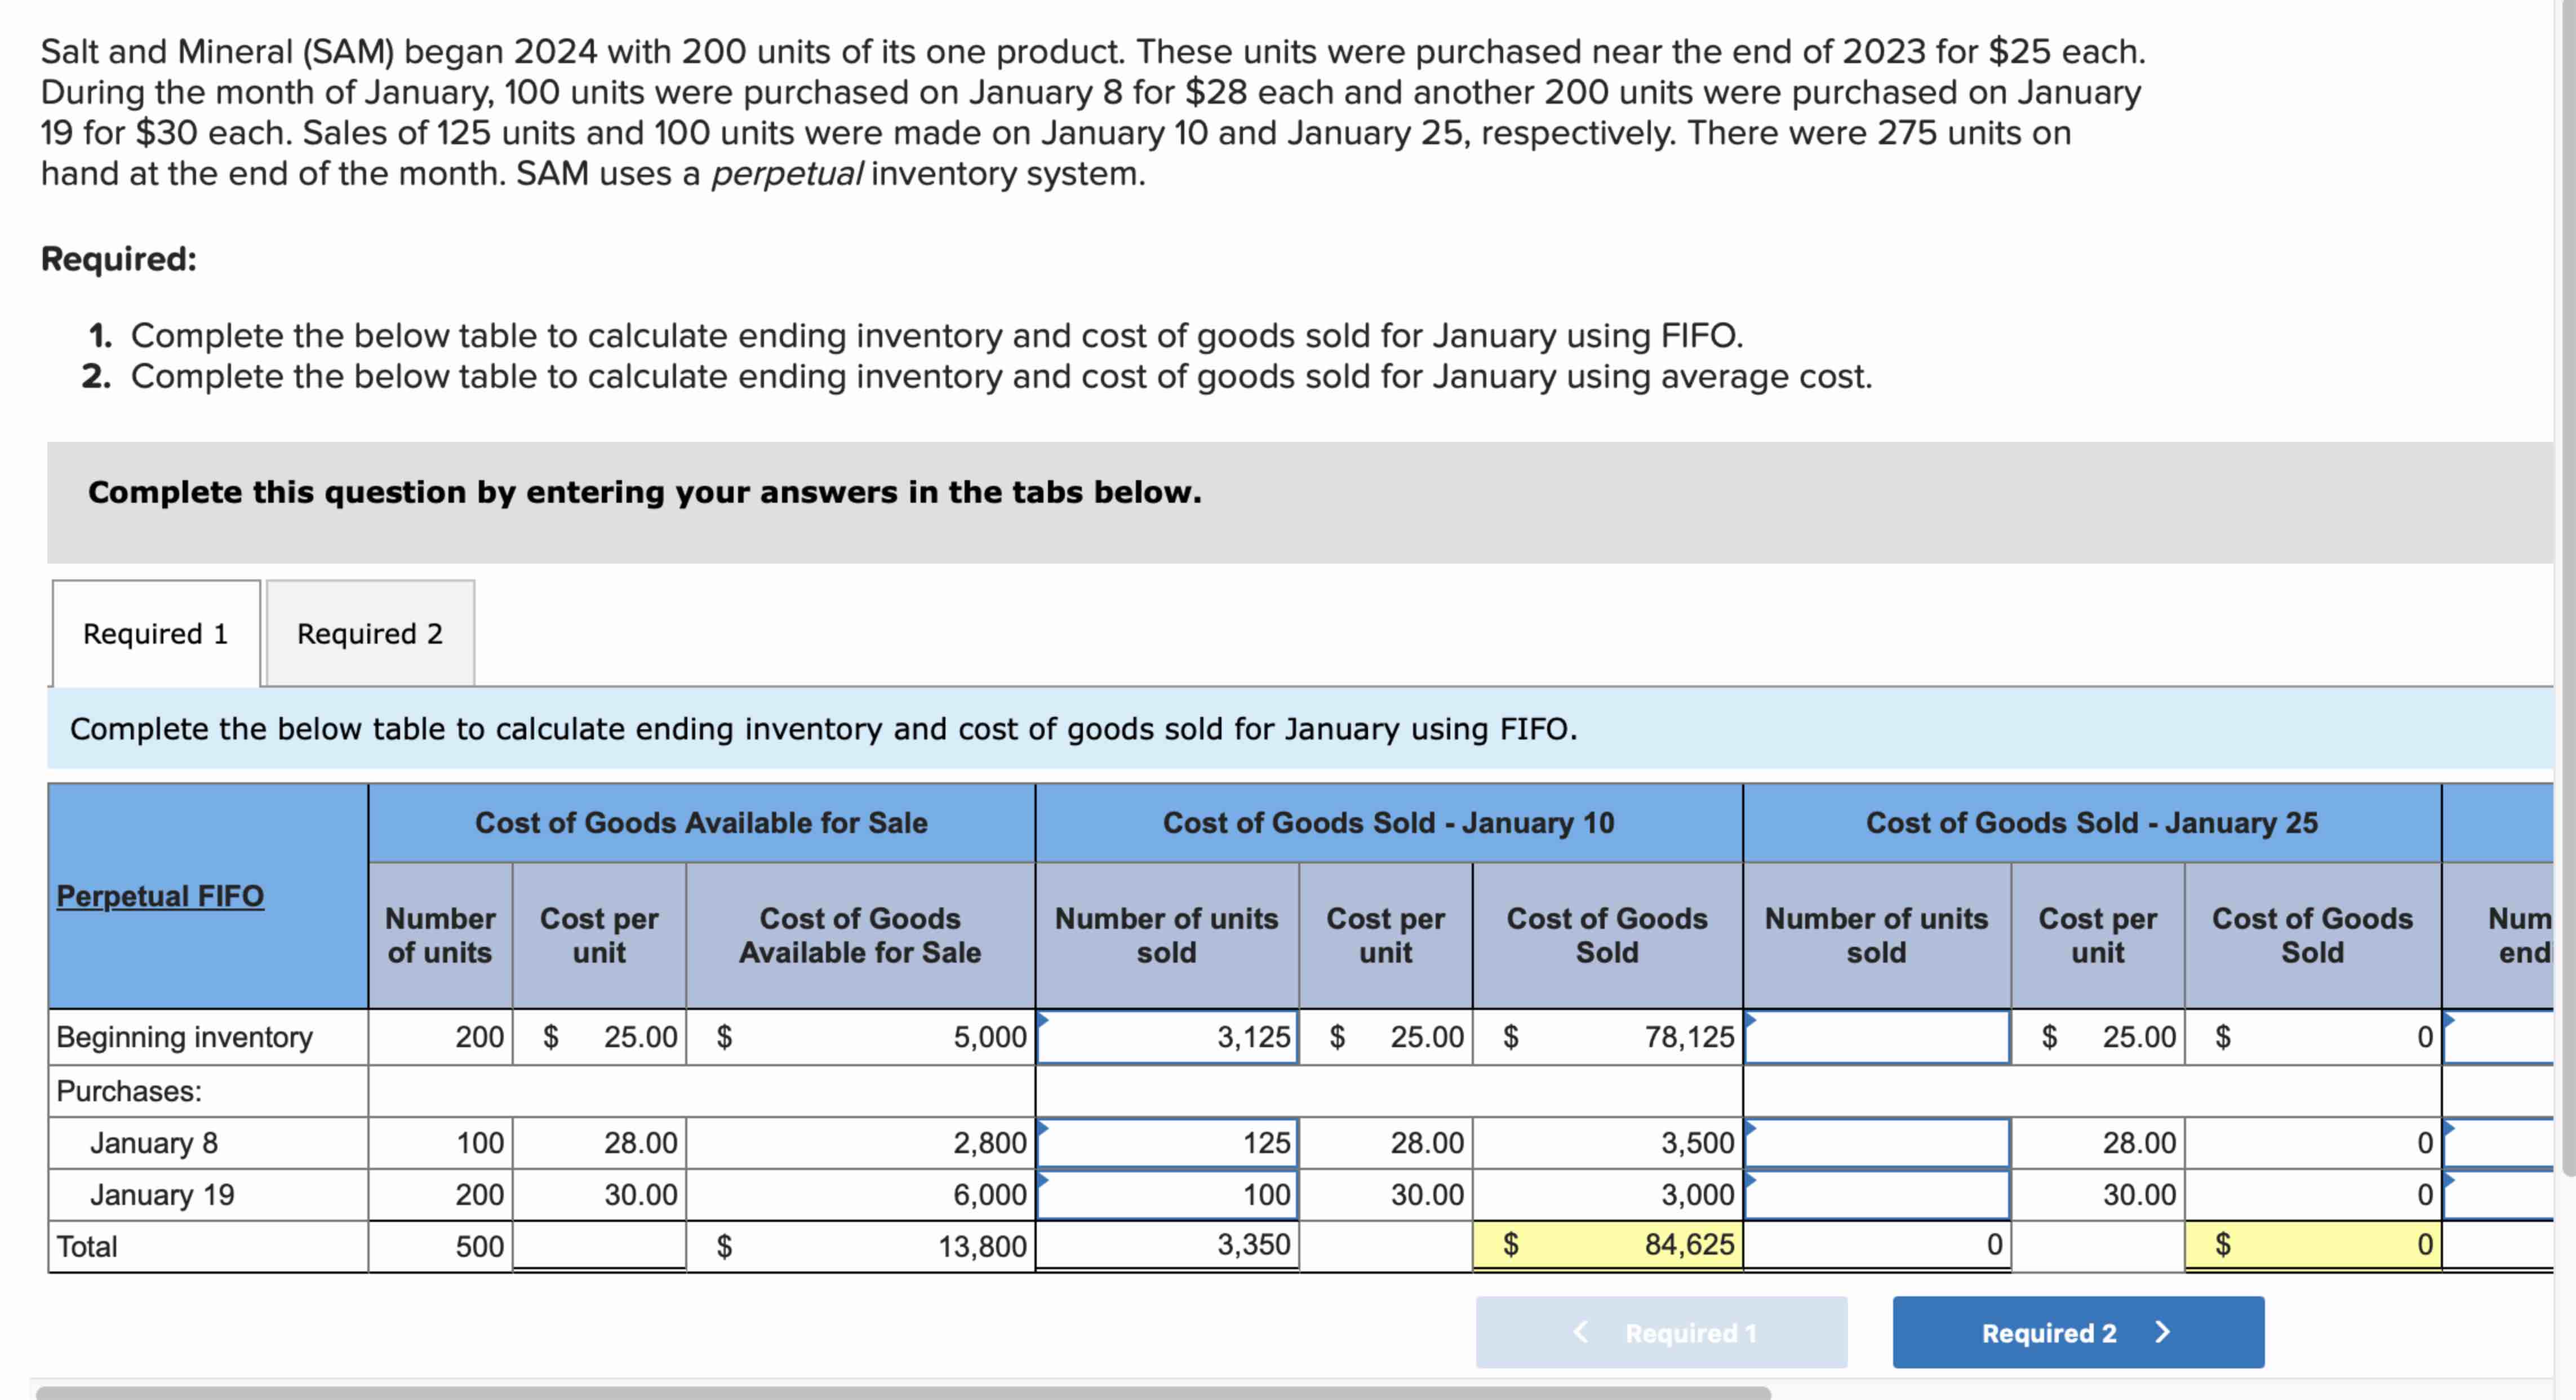Click the empty beginning inventory January 25 units cell

click(x=1878, y=1037)
